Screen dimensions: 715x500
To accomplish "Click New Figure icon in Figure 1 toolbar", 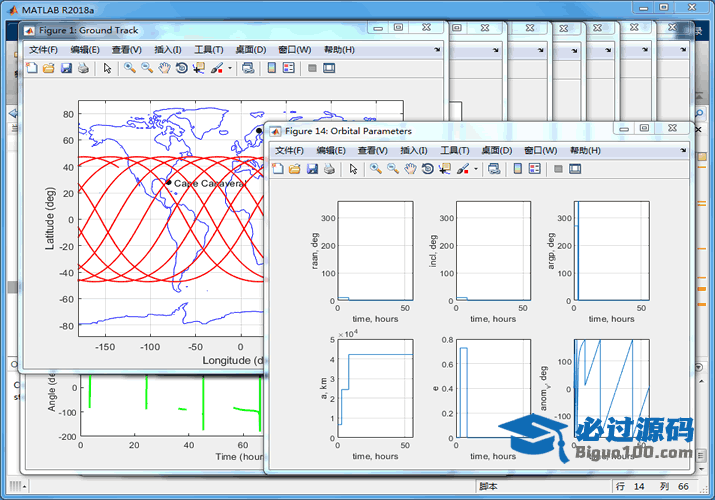I will coord(31,68).
